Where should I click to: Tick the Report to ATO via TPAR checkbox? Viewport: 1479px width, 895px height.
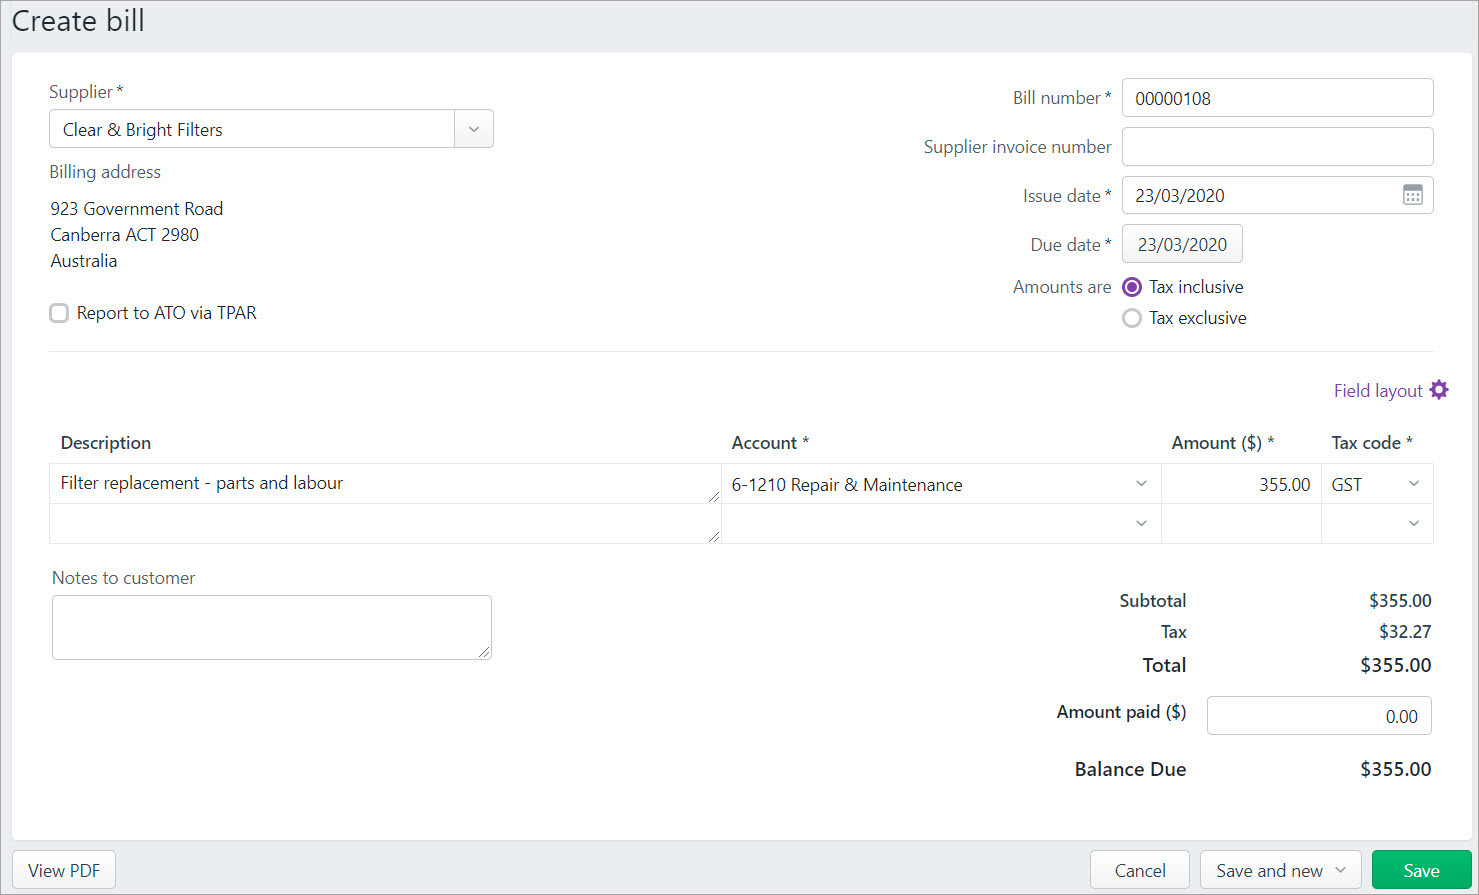(x=60, y=313)
